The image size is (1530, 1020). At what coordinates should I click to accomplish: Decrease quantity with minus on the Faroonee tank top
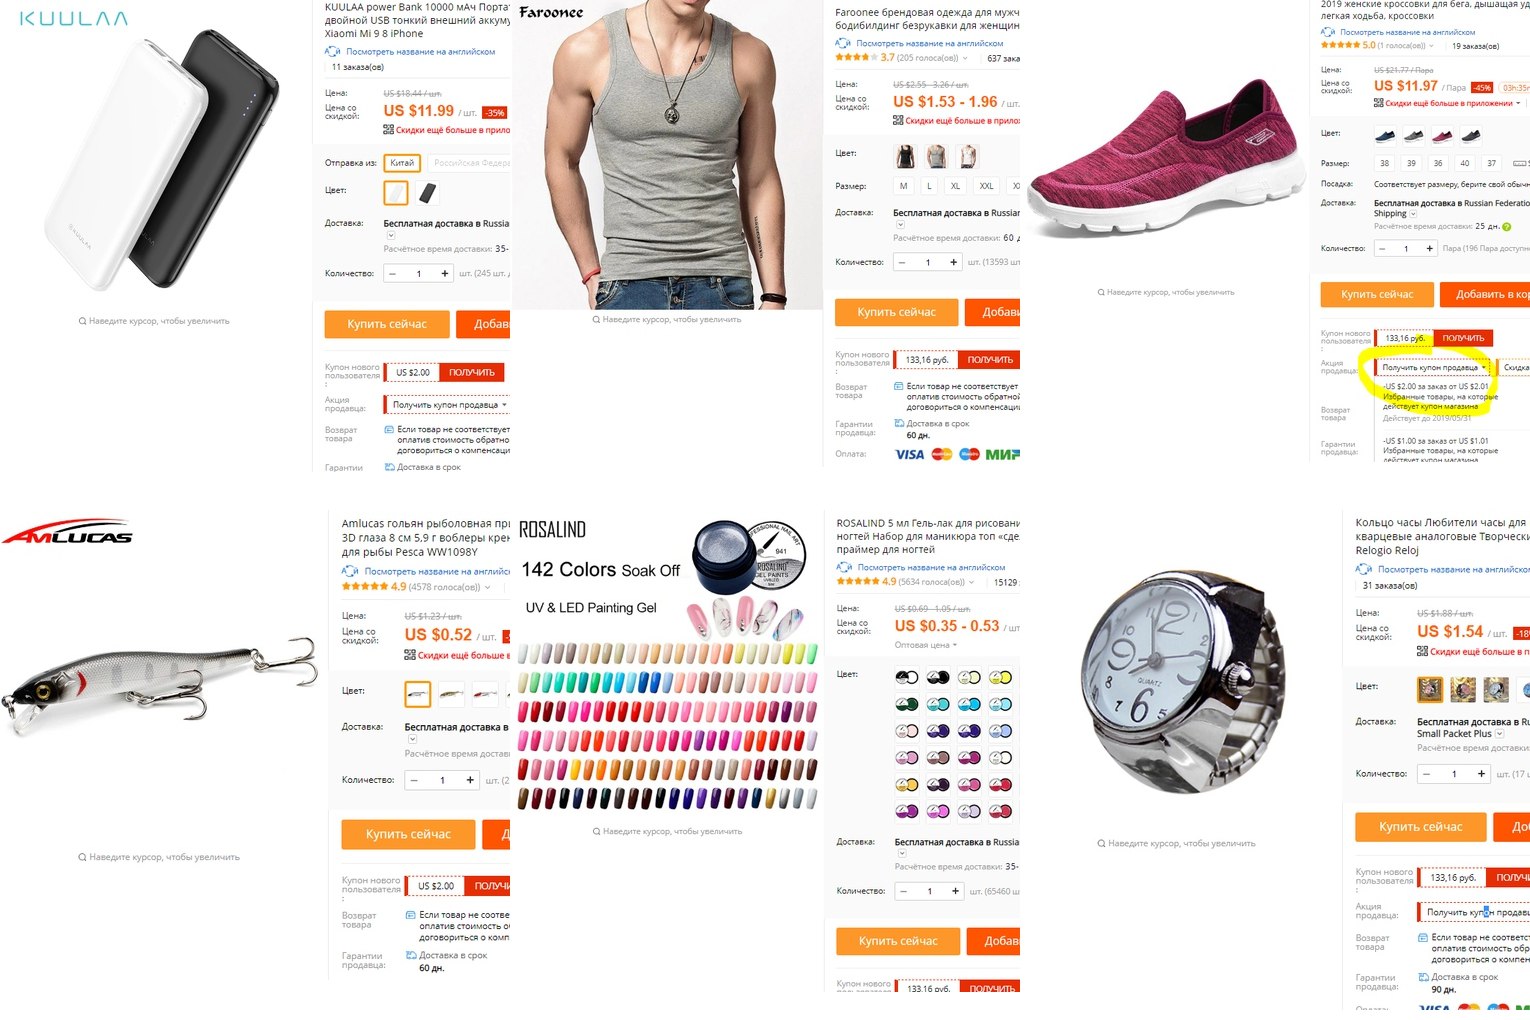click(x=903, y=262)
